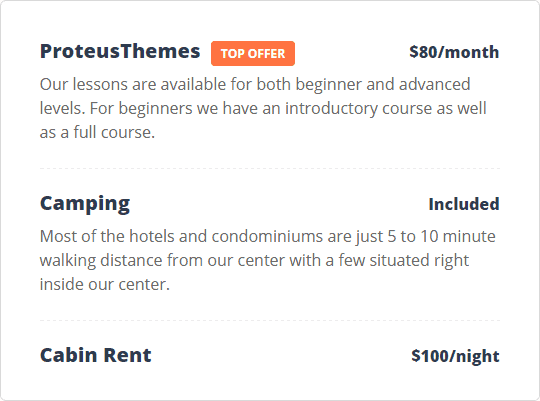Click the Included price label

click(x=464, y=204)
